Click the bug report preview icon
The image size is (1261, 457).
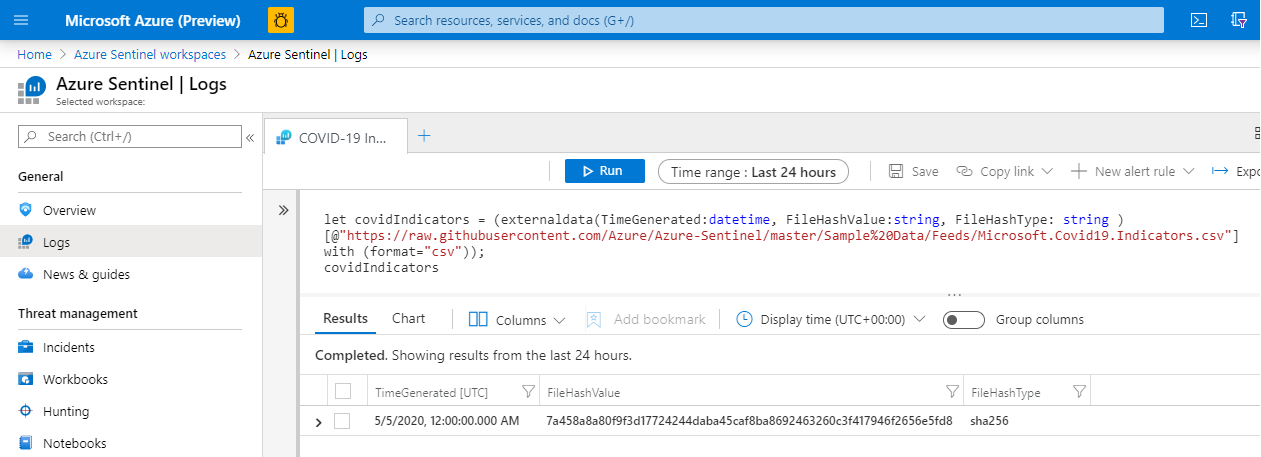[x=281, y=20]
